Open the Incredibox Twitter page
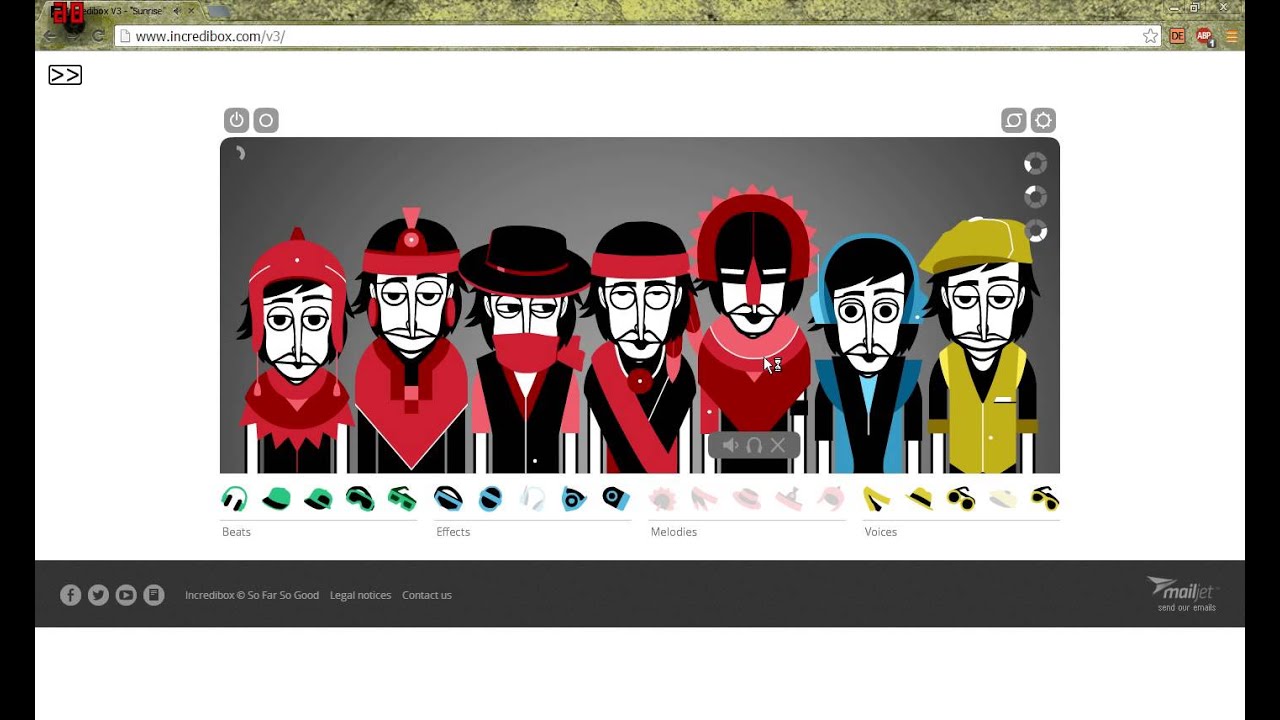 tap(98, 595)
